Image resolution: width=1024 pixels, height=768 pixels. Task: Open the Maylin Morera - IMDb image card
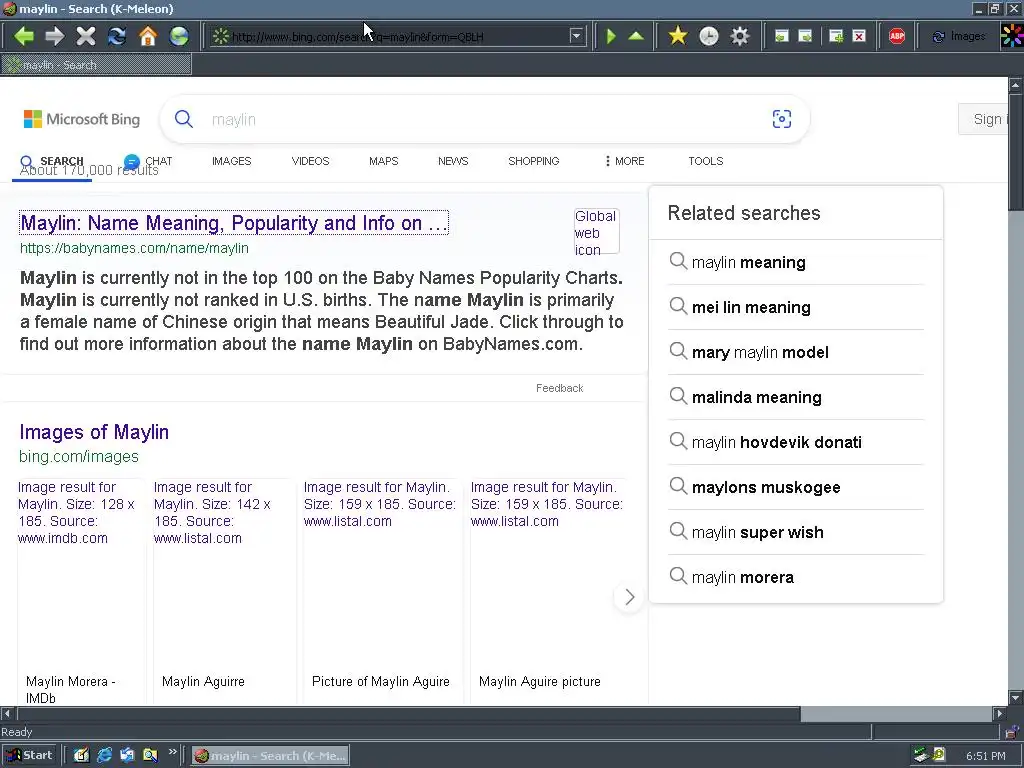82,591
